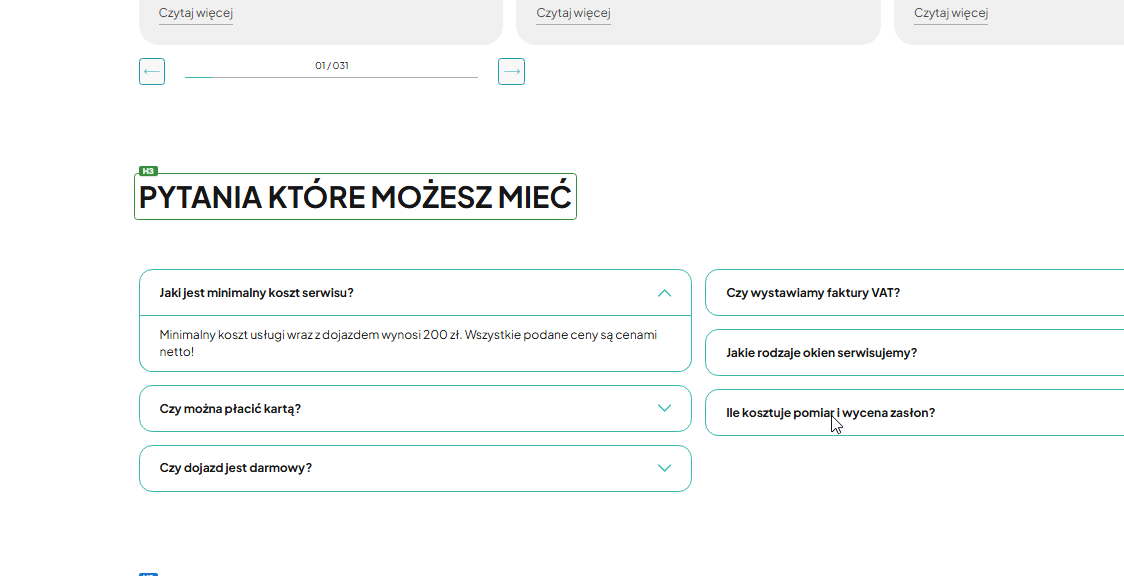Image resolution: width=1124 pixels, height=576 pixels.
Task: Open the middle 'Czytaj więcej' link
Action: pyautogui.click(x=573, y=13)
